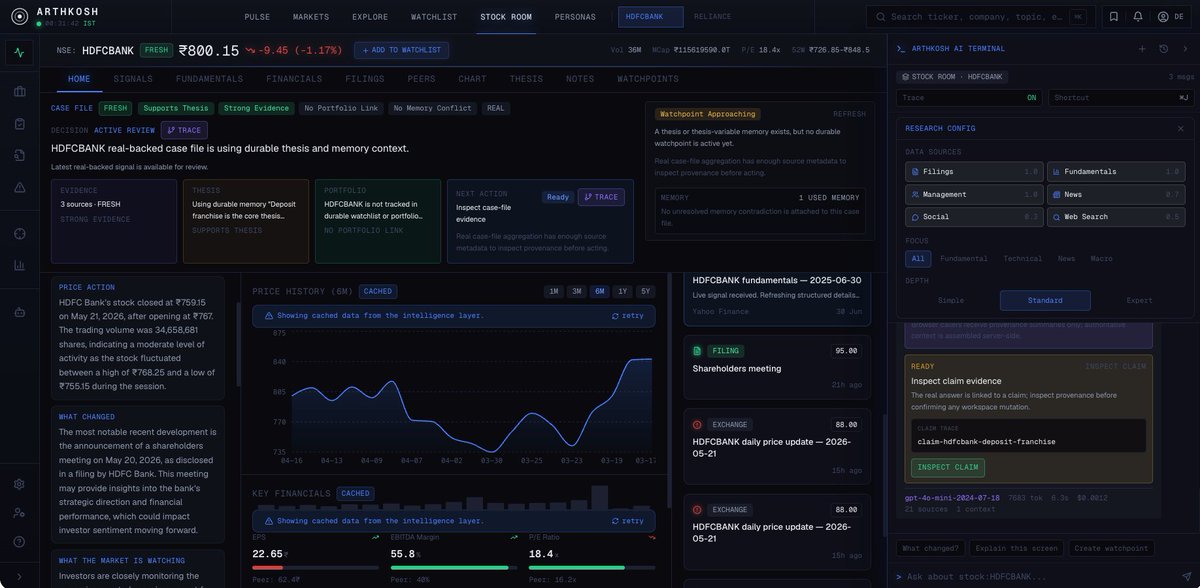Open the Pulse top navigation item

click(x=257, y=17)
